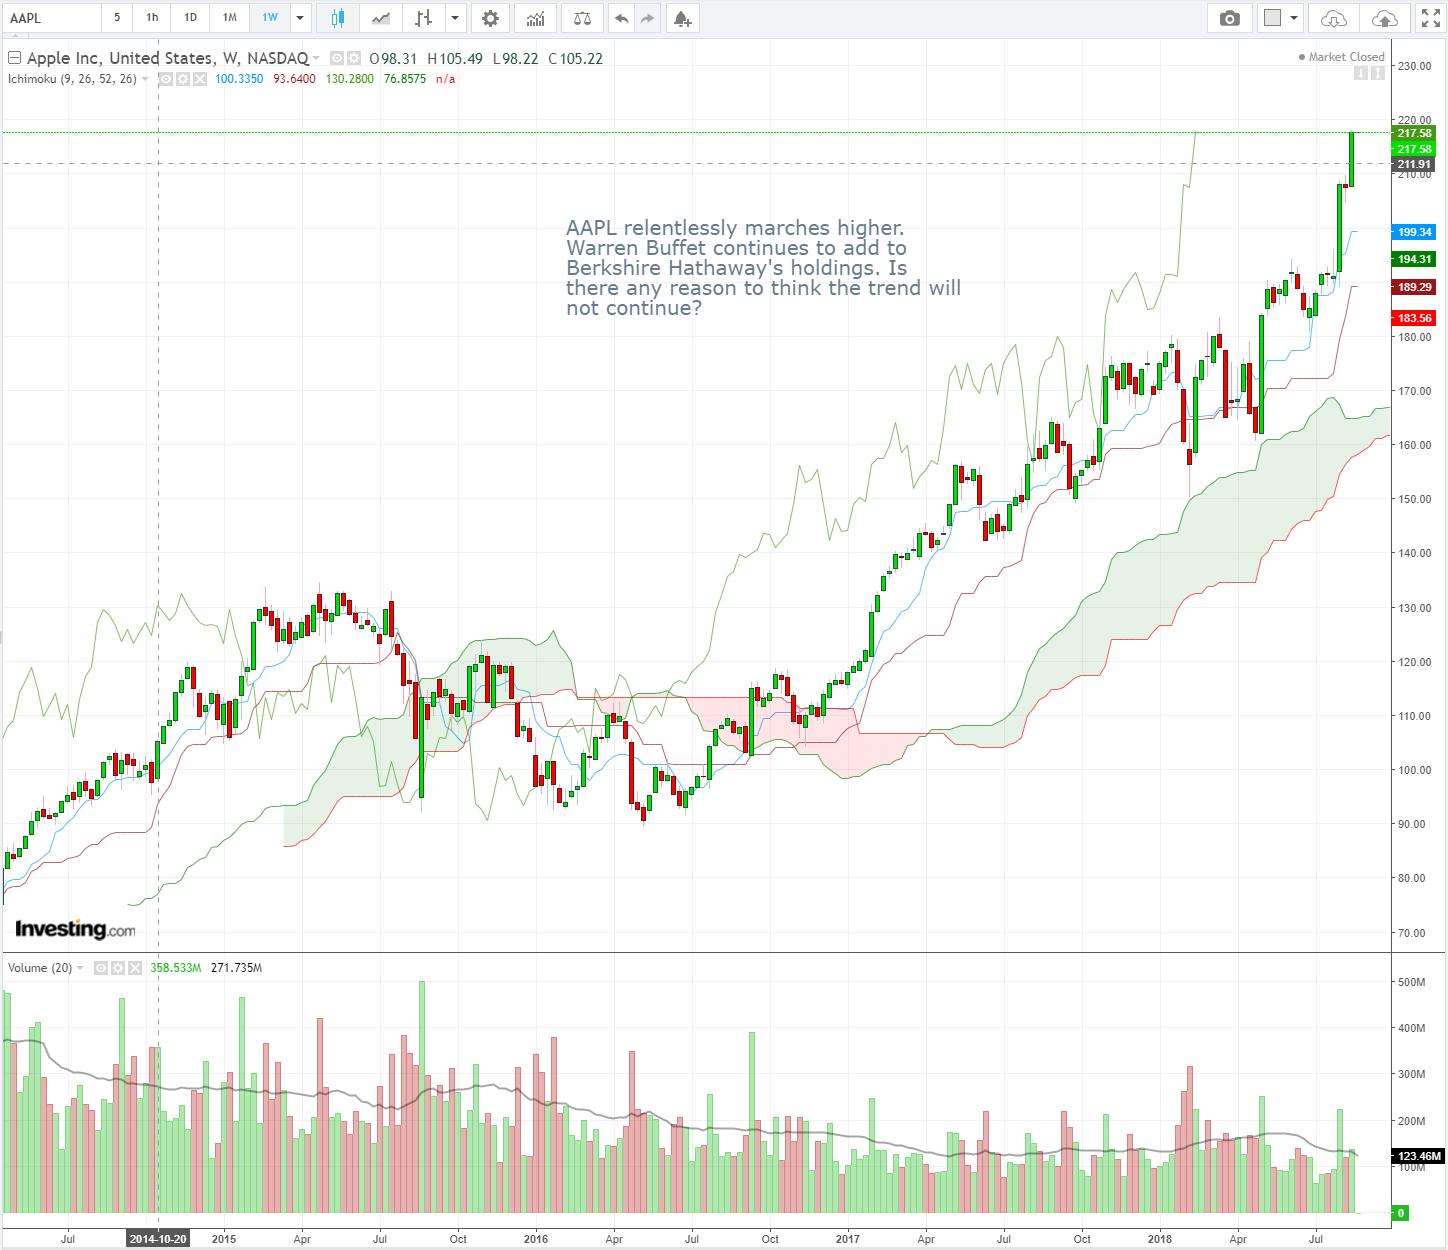Click the compare symbols scale icon
Screen dimensions: 1448x1250
(582, 18)
